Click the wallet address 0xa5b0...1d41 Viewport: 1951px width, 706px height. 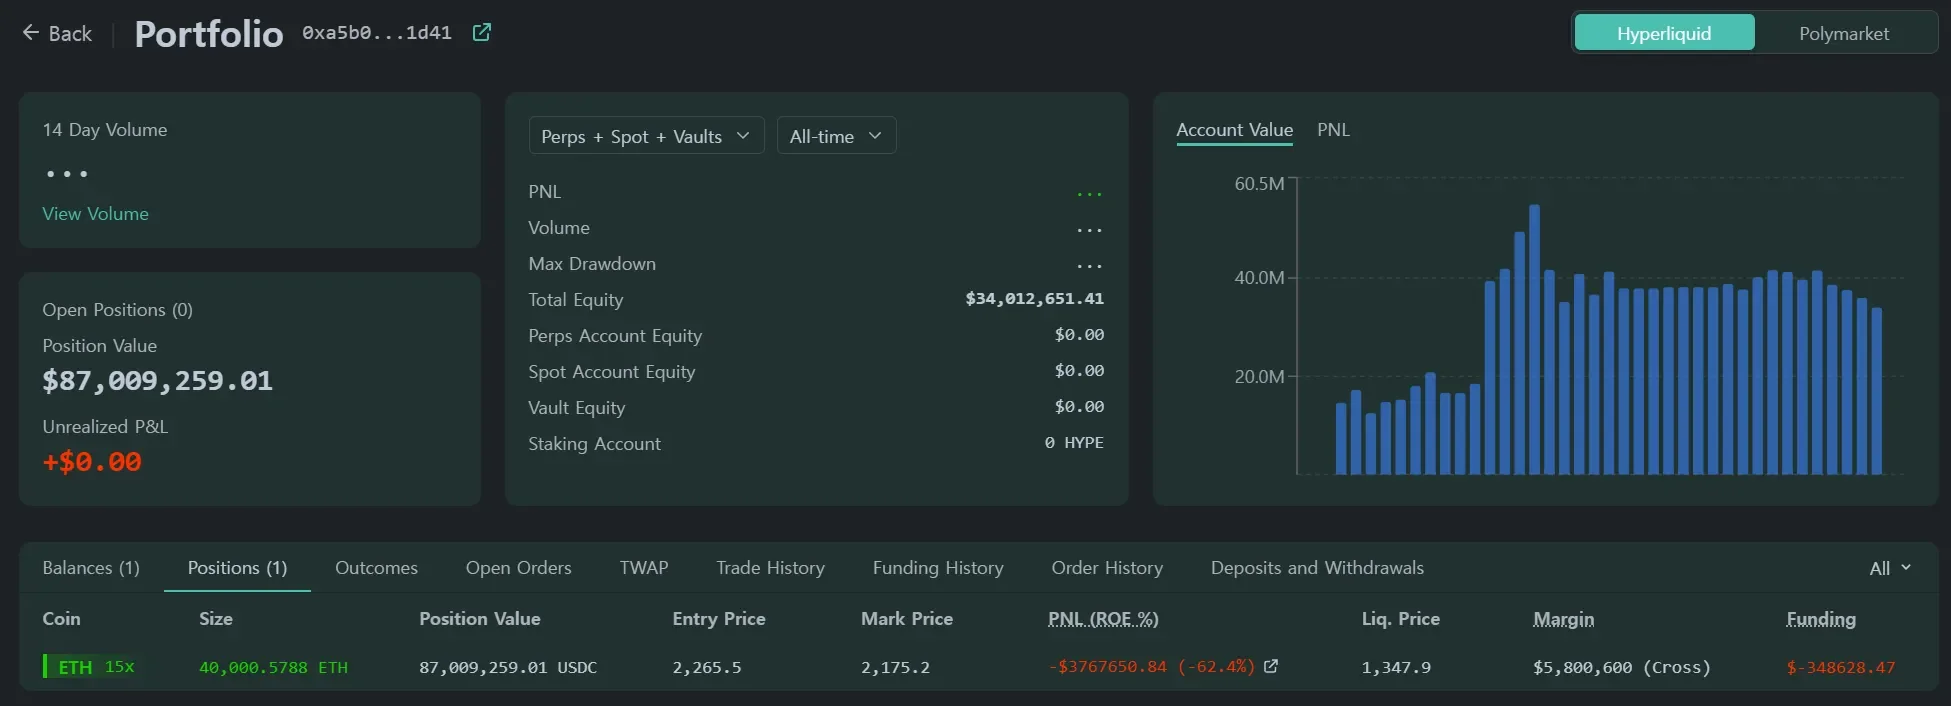click(377, 33)
